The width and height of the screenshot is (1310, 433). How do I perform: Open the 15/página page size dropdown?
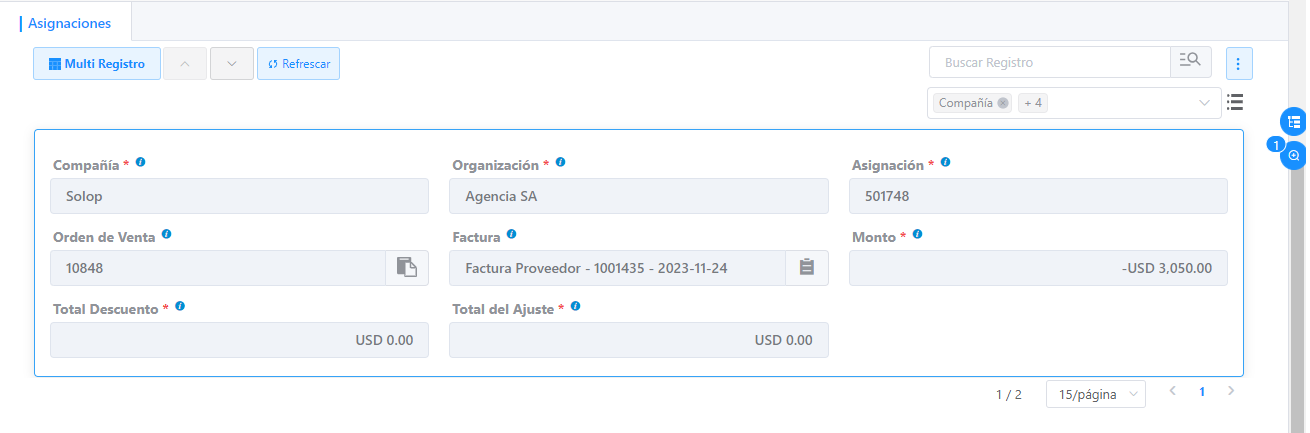click(x=1095, y=394)
